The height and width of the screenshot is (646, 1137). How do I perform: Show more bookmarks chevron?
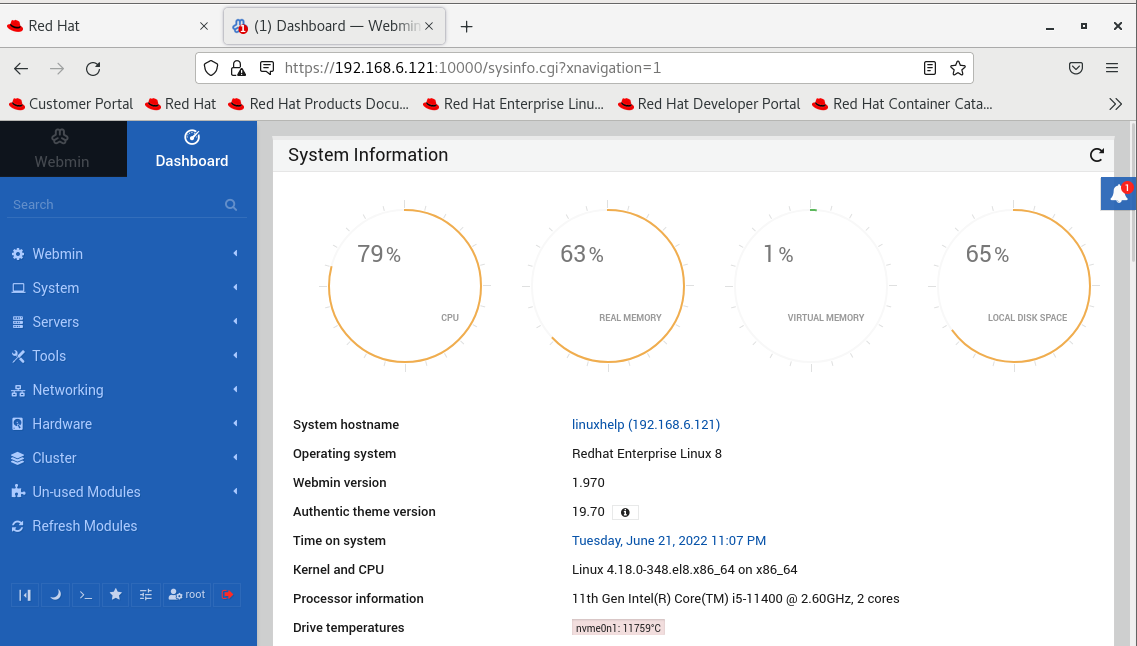1115,104
